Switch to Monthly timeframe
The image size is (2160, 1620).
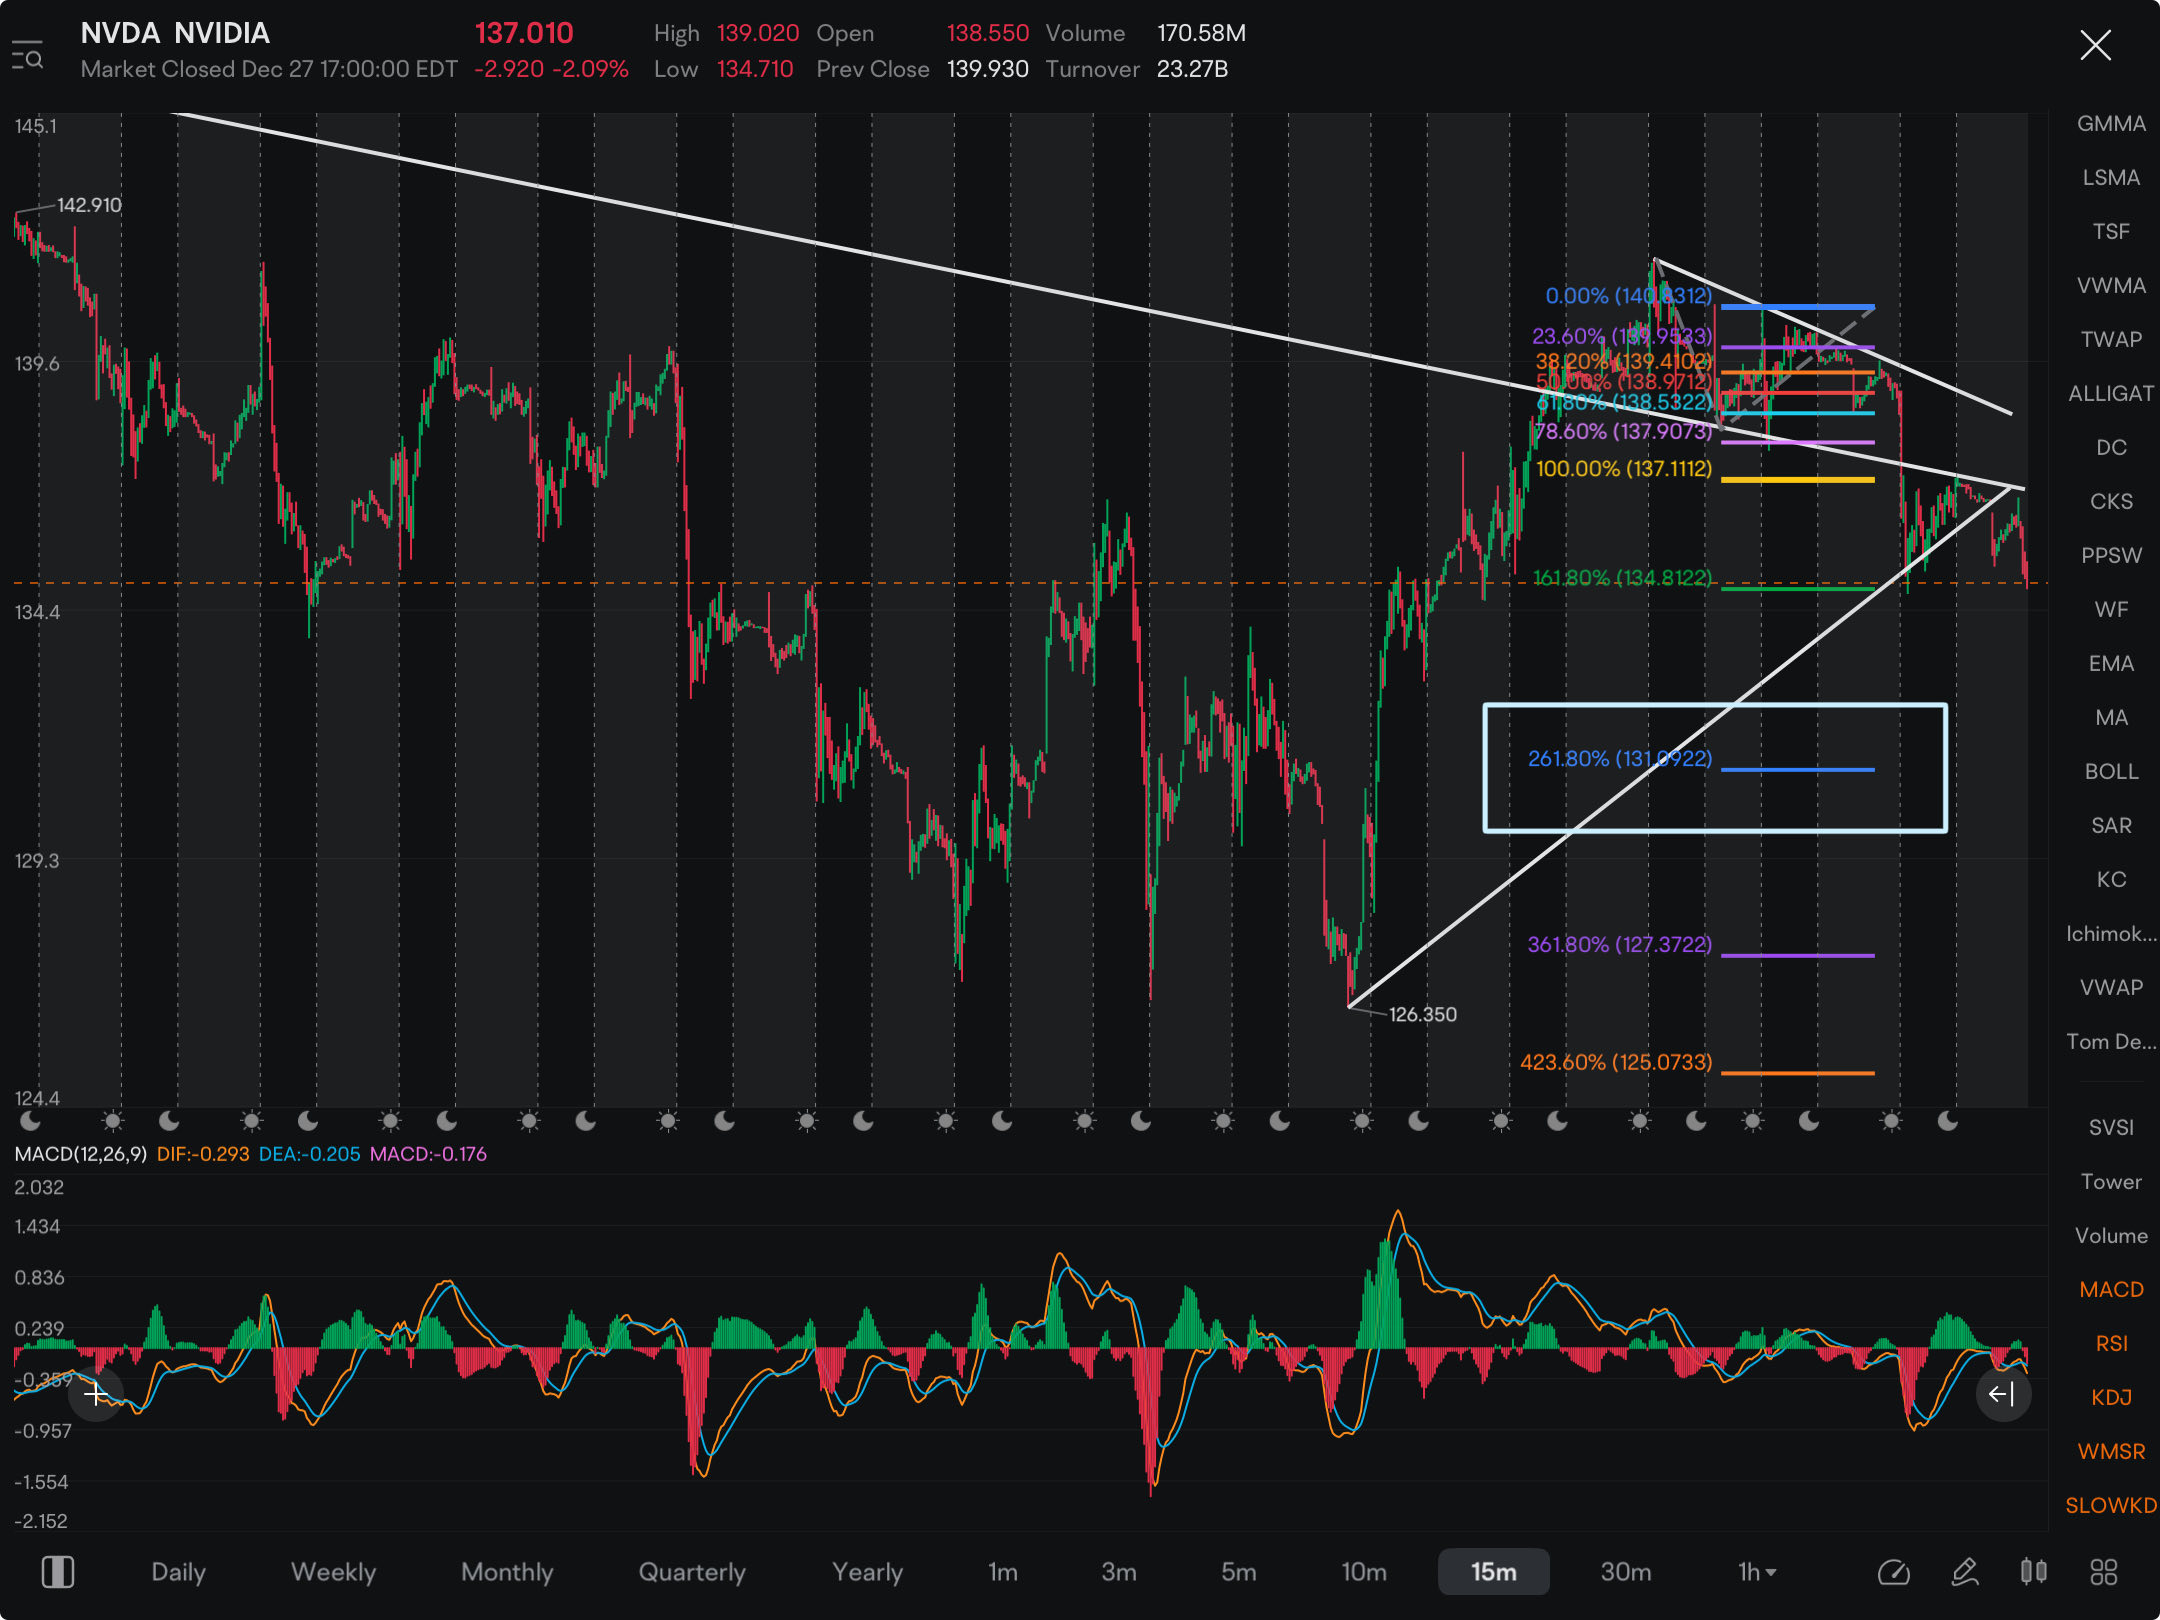[x=507, y=1572]
